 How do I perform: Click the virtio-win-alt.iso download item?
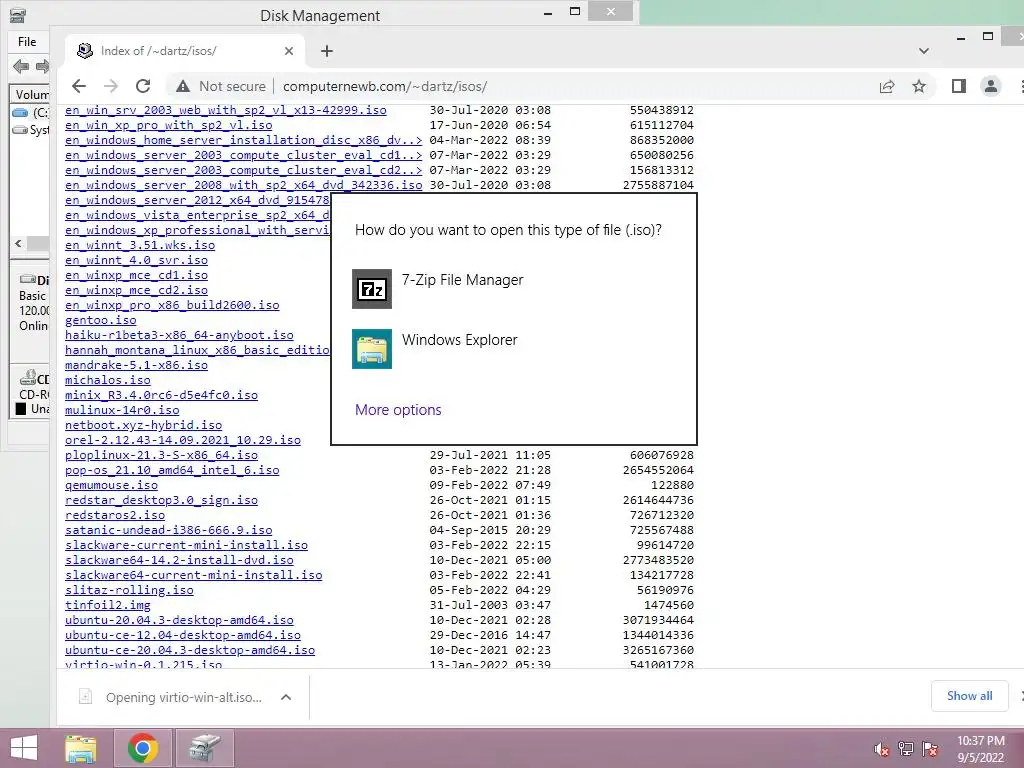coord(171,697)
